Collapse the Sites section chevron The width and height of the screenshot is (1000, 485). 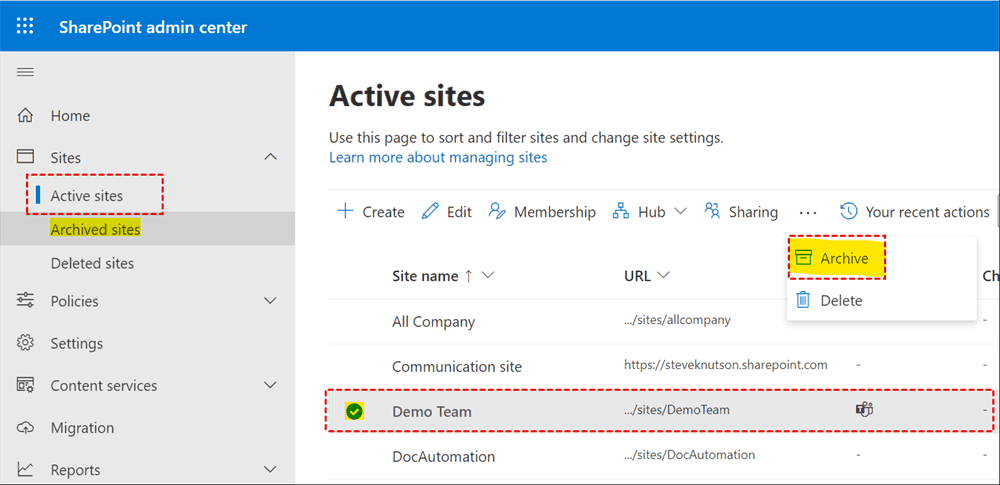pyautogui.click(x=270, y=158)
